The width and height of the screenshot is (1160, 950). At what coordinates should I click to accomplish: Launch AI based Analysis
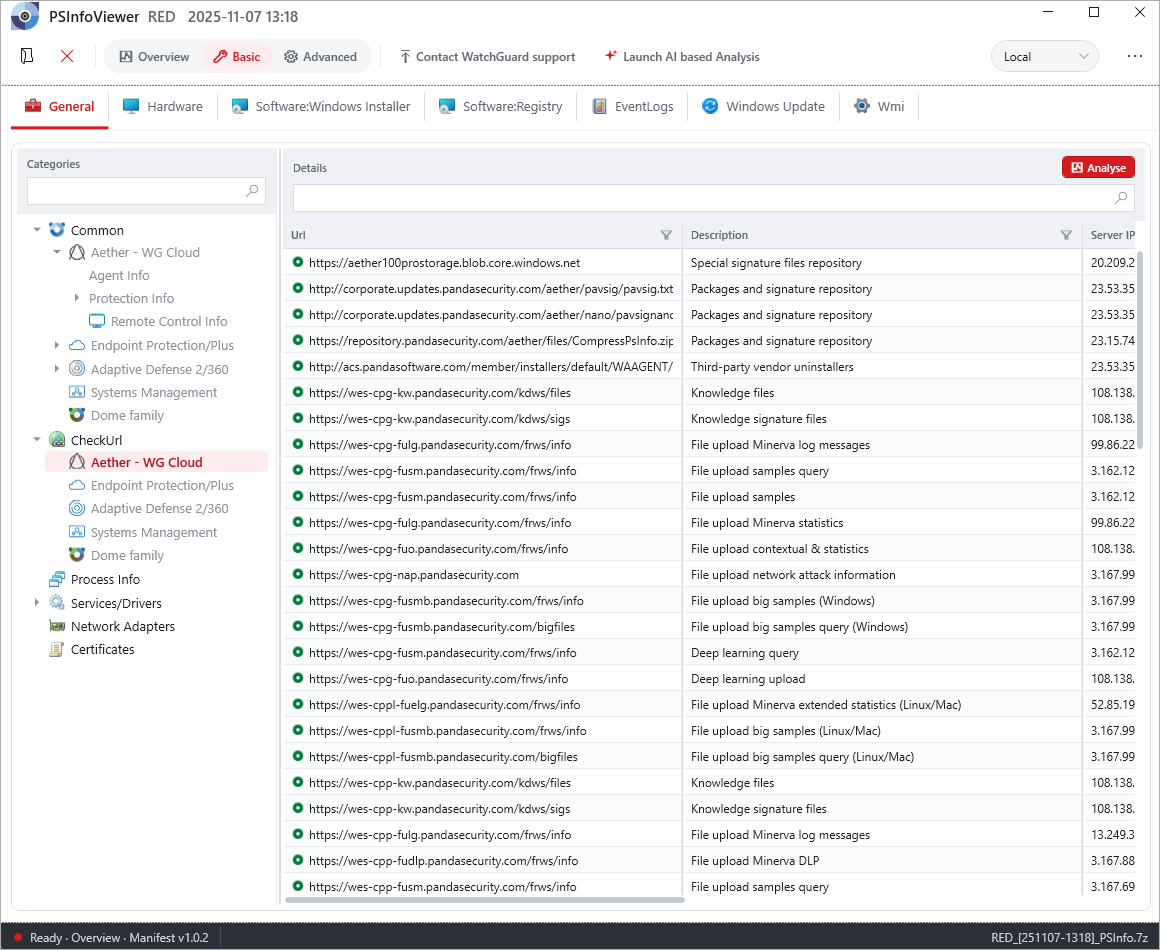point(682,56)
